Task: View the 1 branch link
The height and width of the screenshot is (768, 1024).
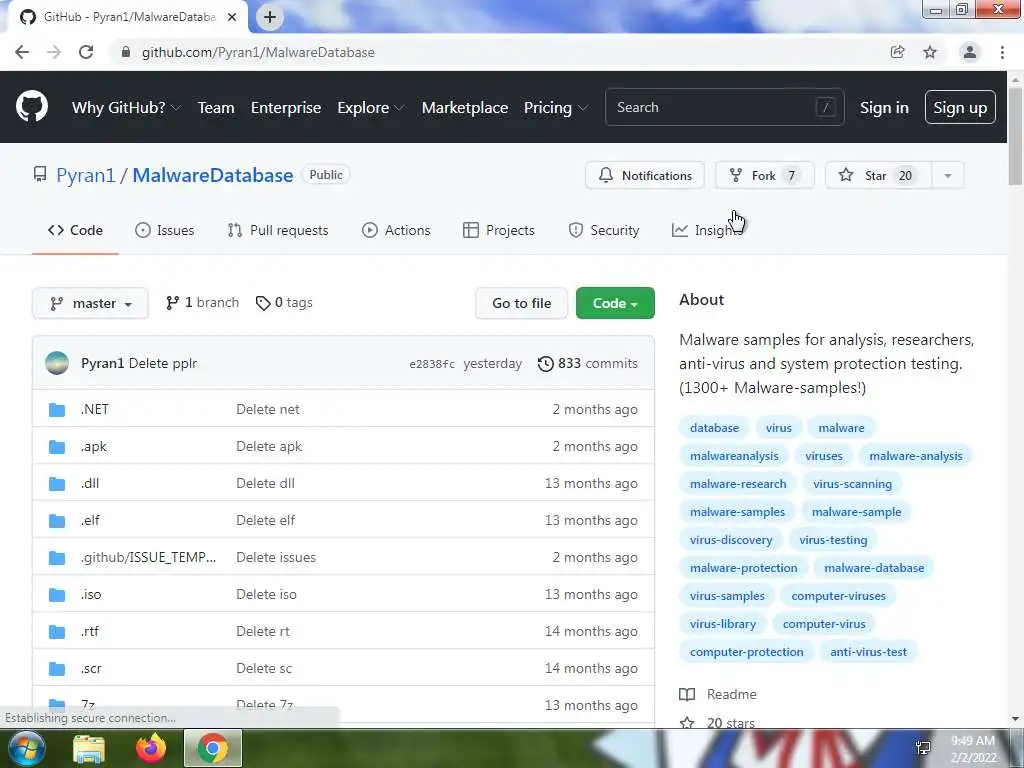Action: pyautogui.click(x=202, y=302)
